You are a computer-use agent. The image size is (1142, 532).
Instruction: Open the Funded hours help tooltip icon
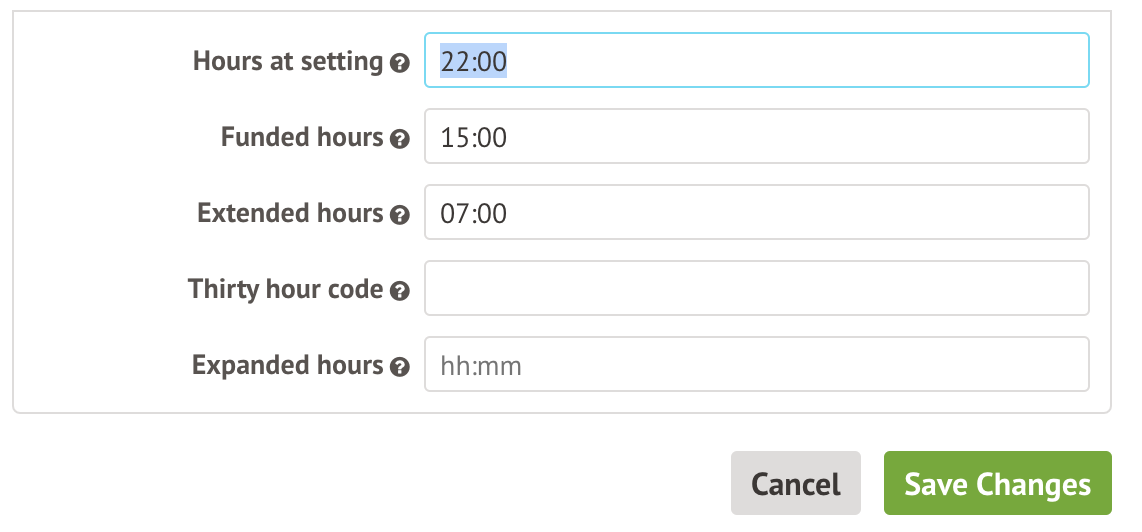point(400,139)
